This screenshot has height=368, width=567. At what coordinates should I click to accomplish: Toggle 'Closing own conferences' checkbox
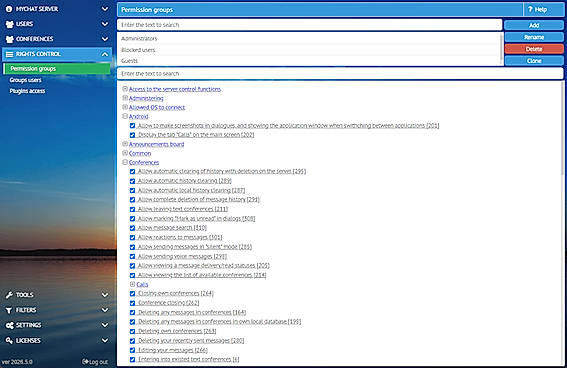(x=132, y=294)
